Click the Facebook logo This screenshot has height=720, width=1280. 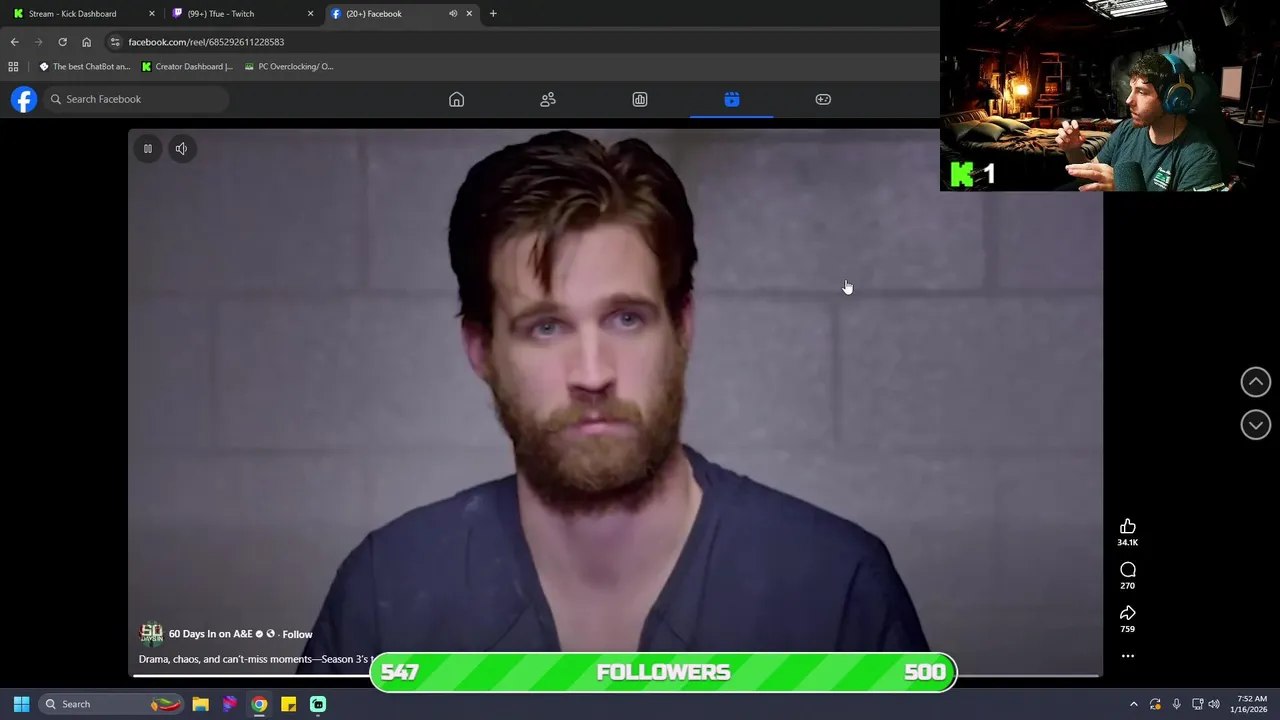pyautogui.click(x=24, y=99)
